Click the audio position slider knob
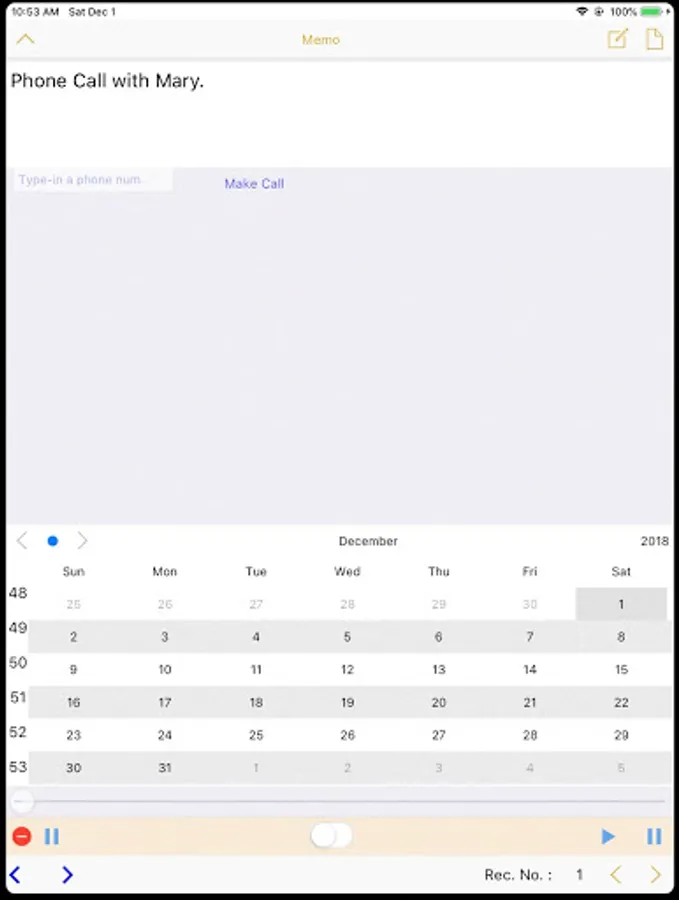679x900 pixels. pos(22,801)
